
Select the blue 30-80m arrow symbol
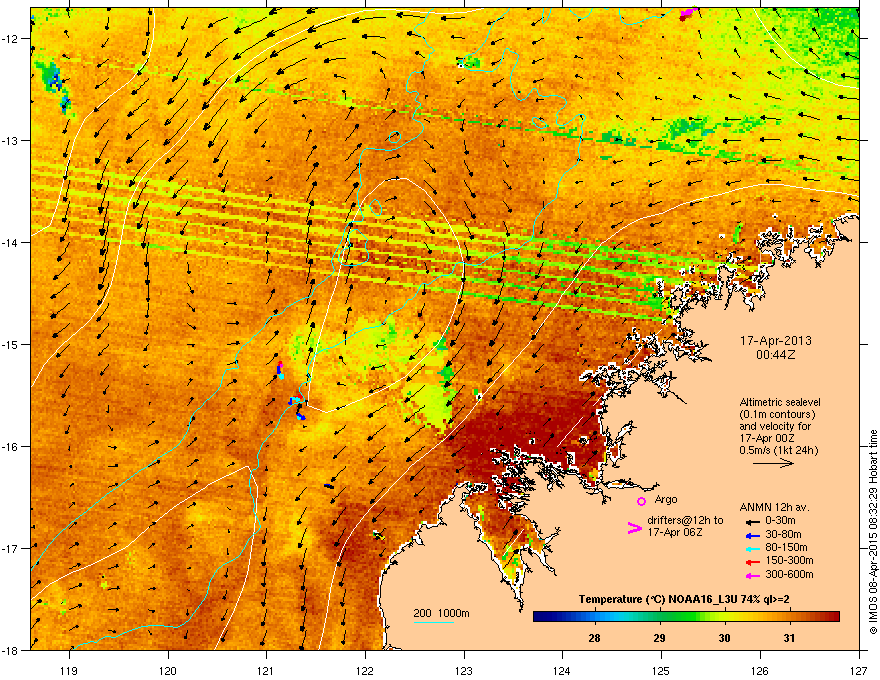pos(752,536)
